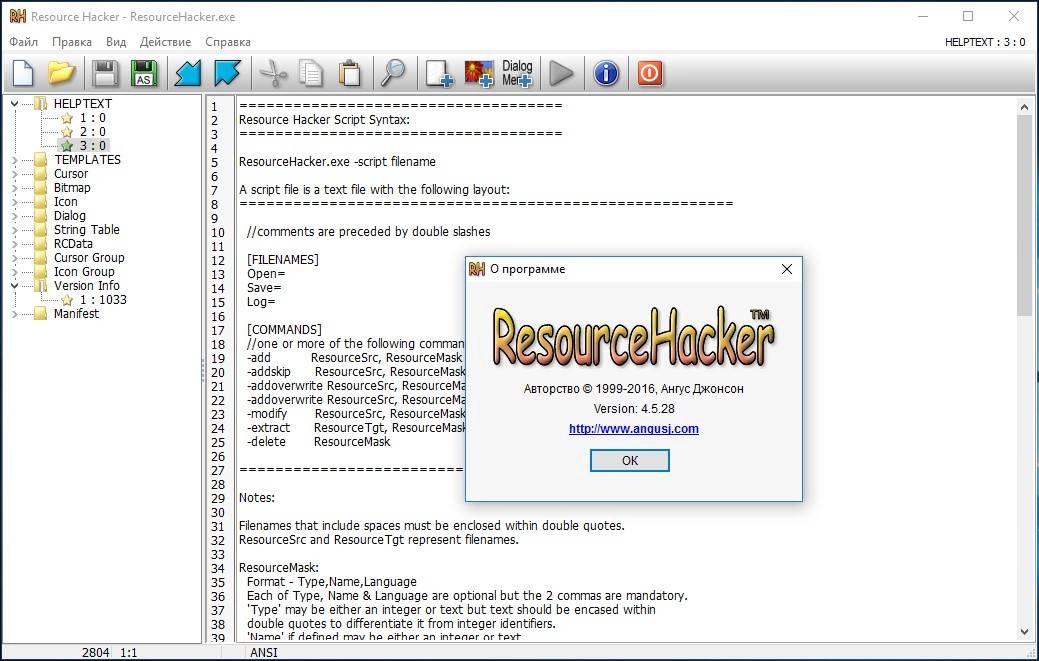The image size is (1039, 661).
Task: Paste with the clipboard icon
Action: (350, 73)
